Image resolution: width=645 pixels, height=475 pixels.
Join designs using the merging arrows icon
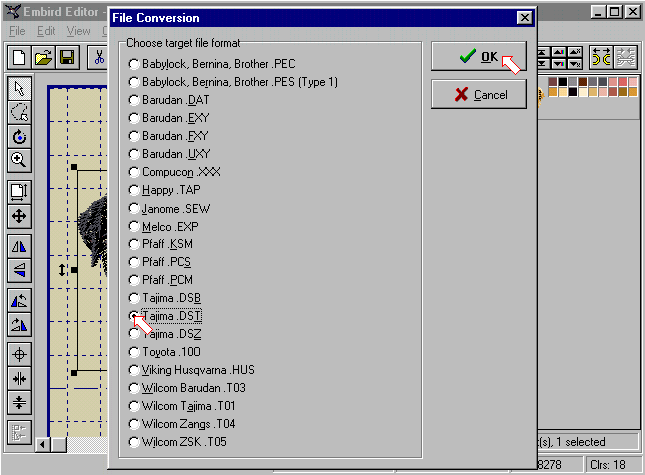pyautogui.click(x=625, y=57)
